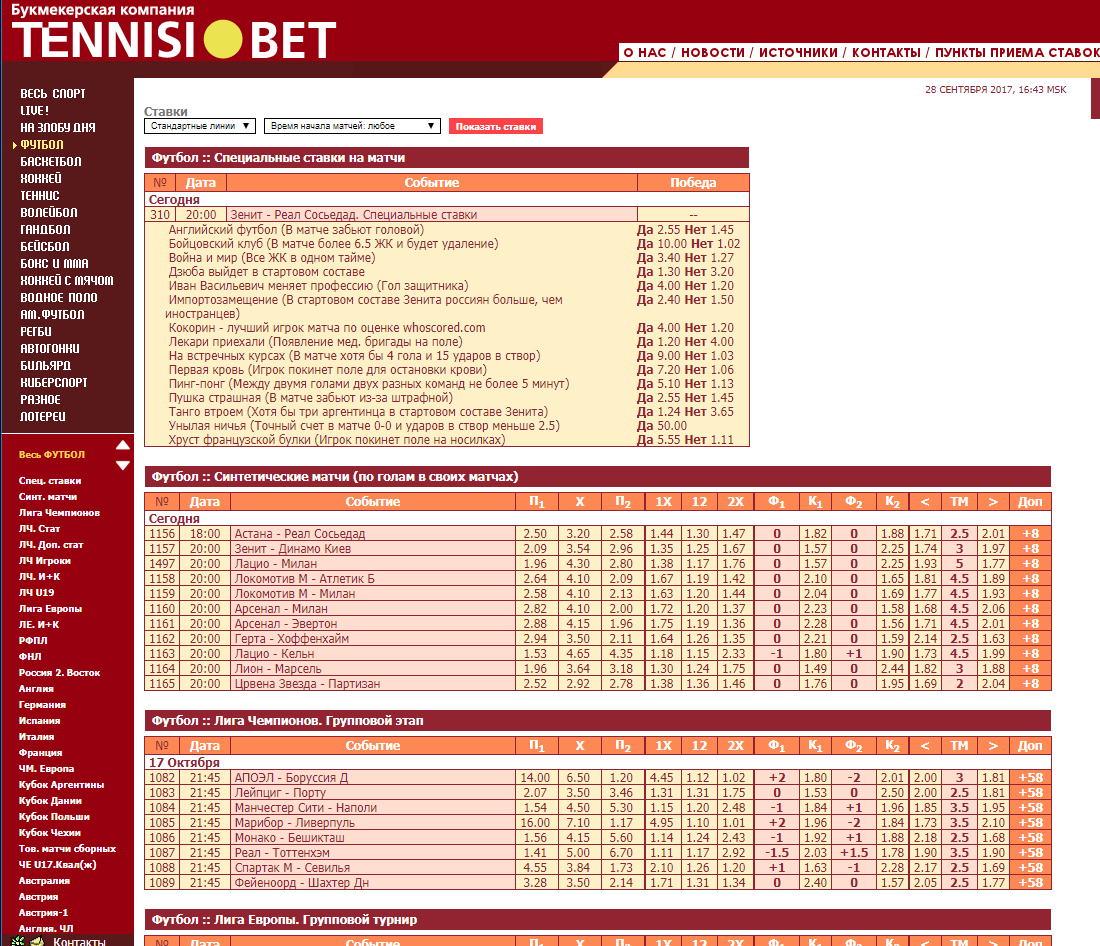Open Австралия sidebar link
Viewport: 1100px width, 946px height.
click(44, 881)
